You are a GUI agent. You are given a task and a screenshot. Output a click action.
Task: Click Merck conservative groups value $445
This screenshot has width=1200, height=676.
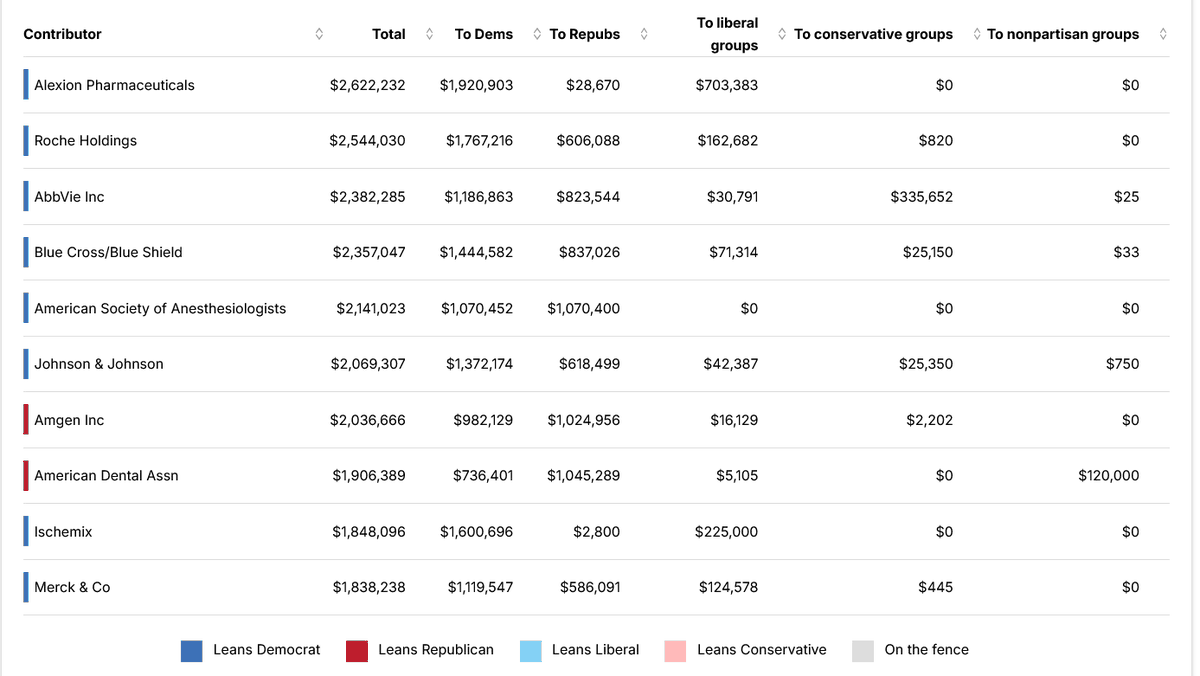point(935,588)
